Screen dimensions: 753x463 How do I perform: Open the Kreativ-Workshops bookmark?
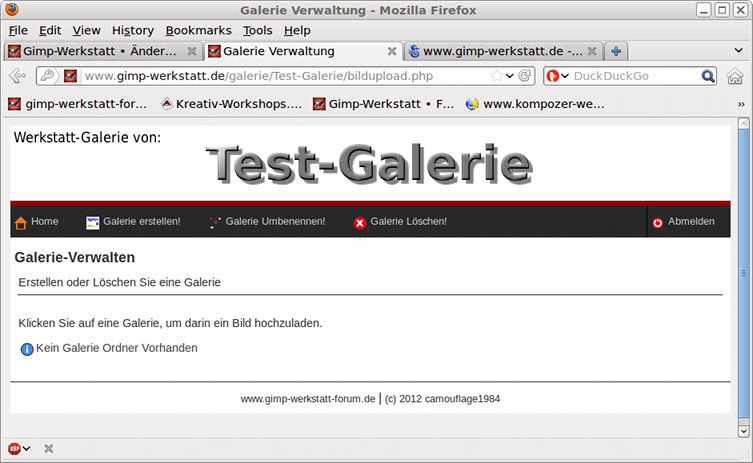click(x=231, y=104)
